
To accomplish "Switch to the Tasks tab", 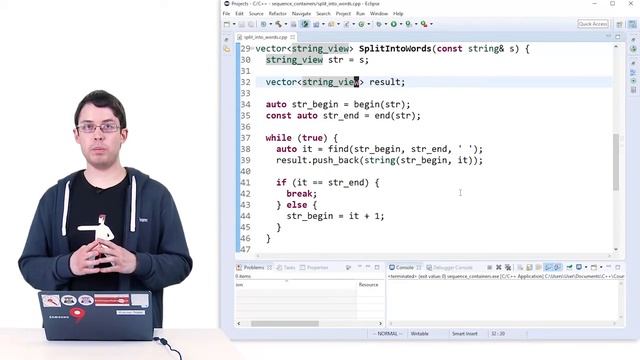I will point(289,268).
